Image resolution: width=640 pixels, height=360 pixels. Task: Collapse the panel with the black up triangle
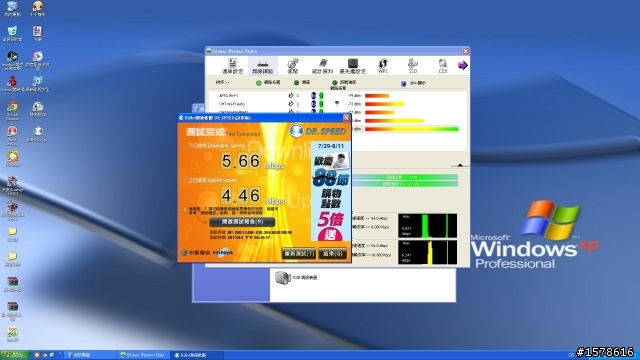point(460,165)
